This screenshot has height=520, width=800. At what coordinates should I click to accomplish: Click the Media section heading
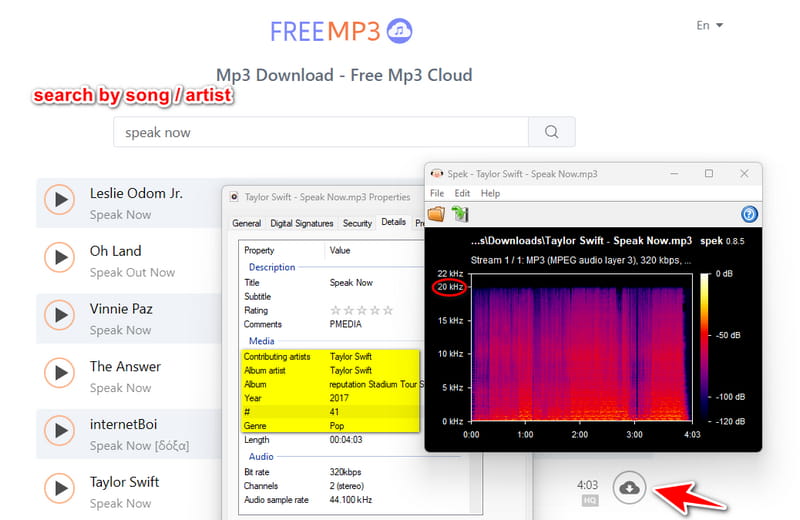[261, 341]
